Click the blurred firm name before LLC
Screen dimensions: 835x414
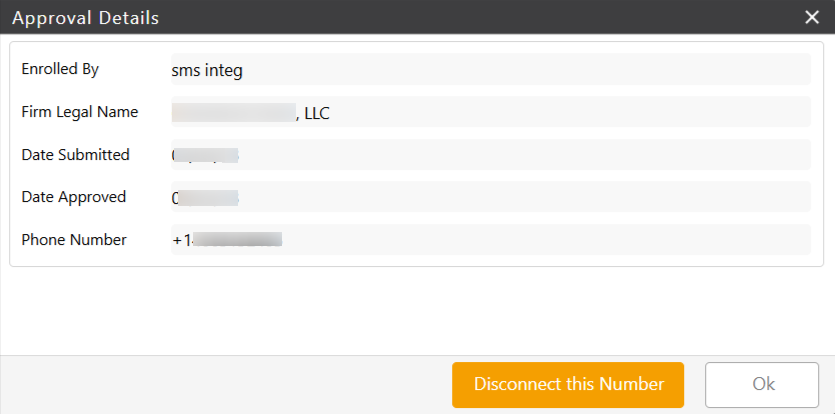coord(233,113)
